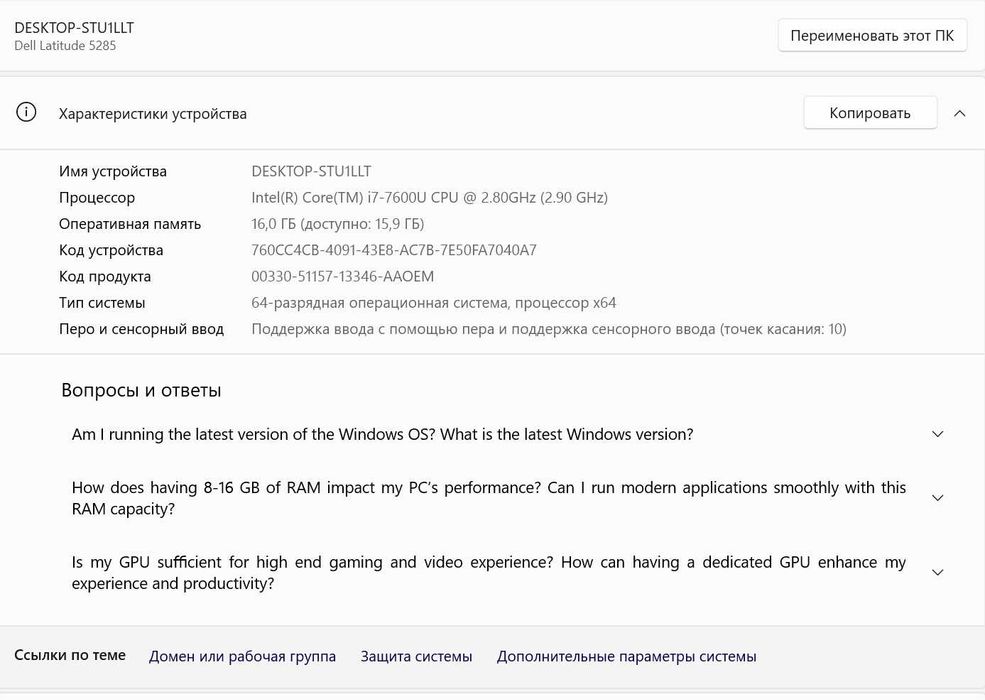Click the Код продукта value 00330-51157
985x700 pixels.
342,276
